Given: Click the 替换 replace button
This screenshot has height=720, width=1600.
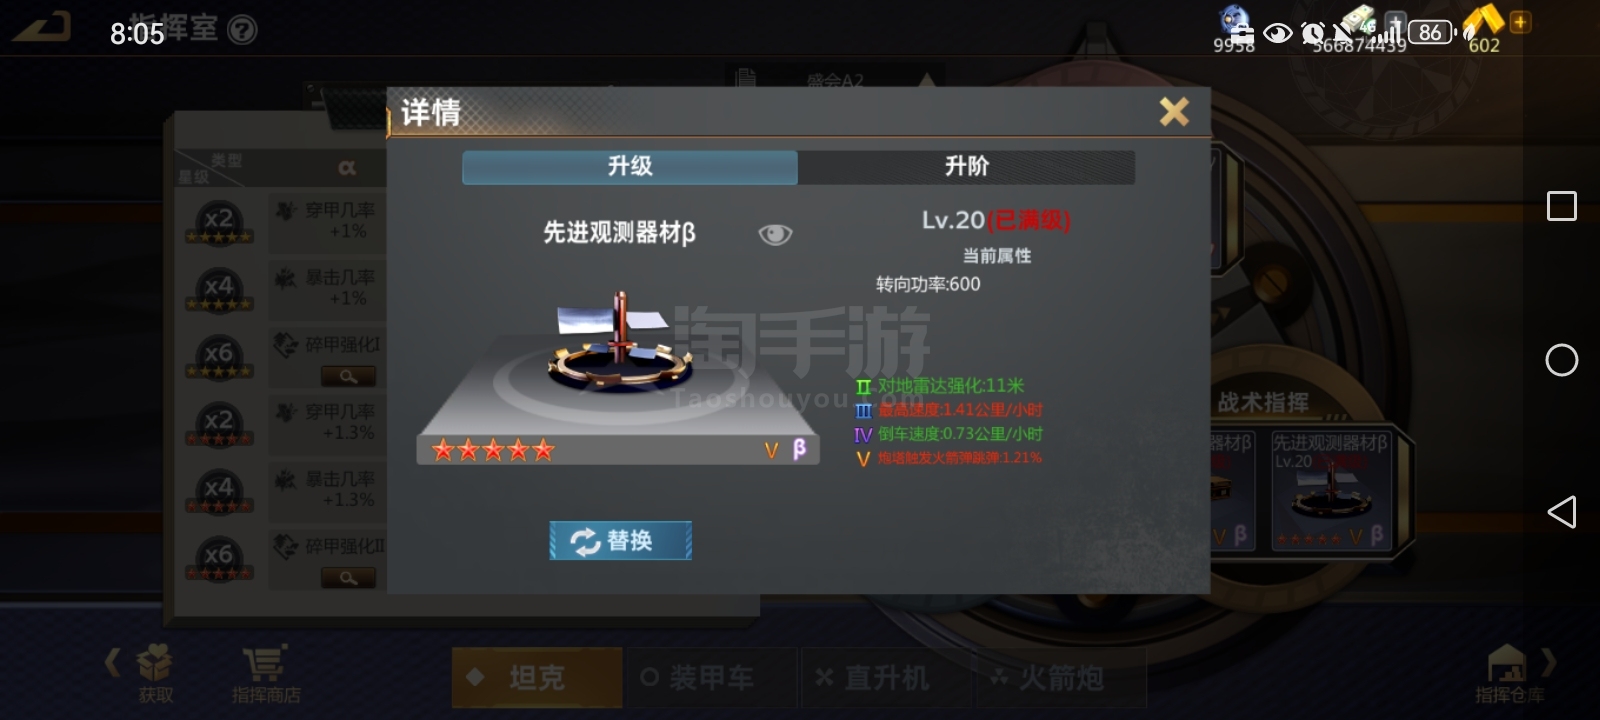Looking at the screenshot, I should click(x=620, y=540).
